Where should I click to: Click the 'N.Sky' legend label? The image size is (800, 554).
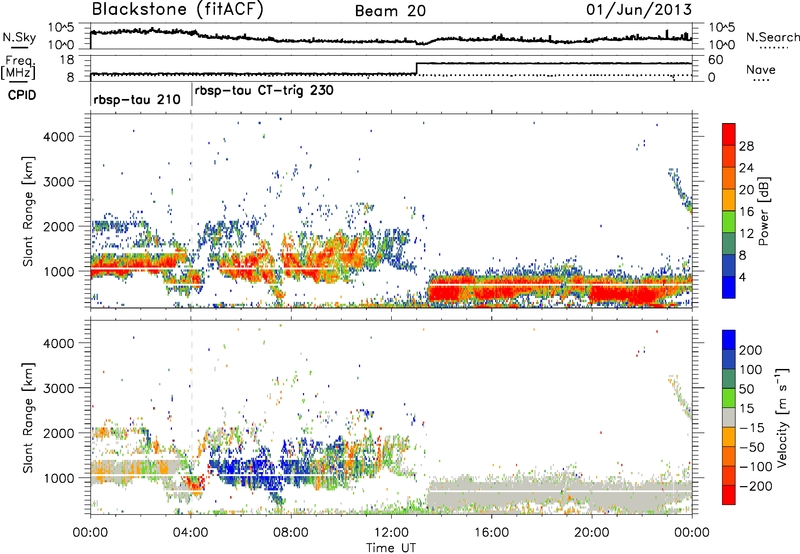point(19,37)
